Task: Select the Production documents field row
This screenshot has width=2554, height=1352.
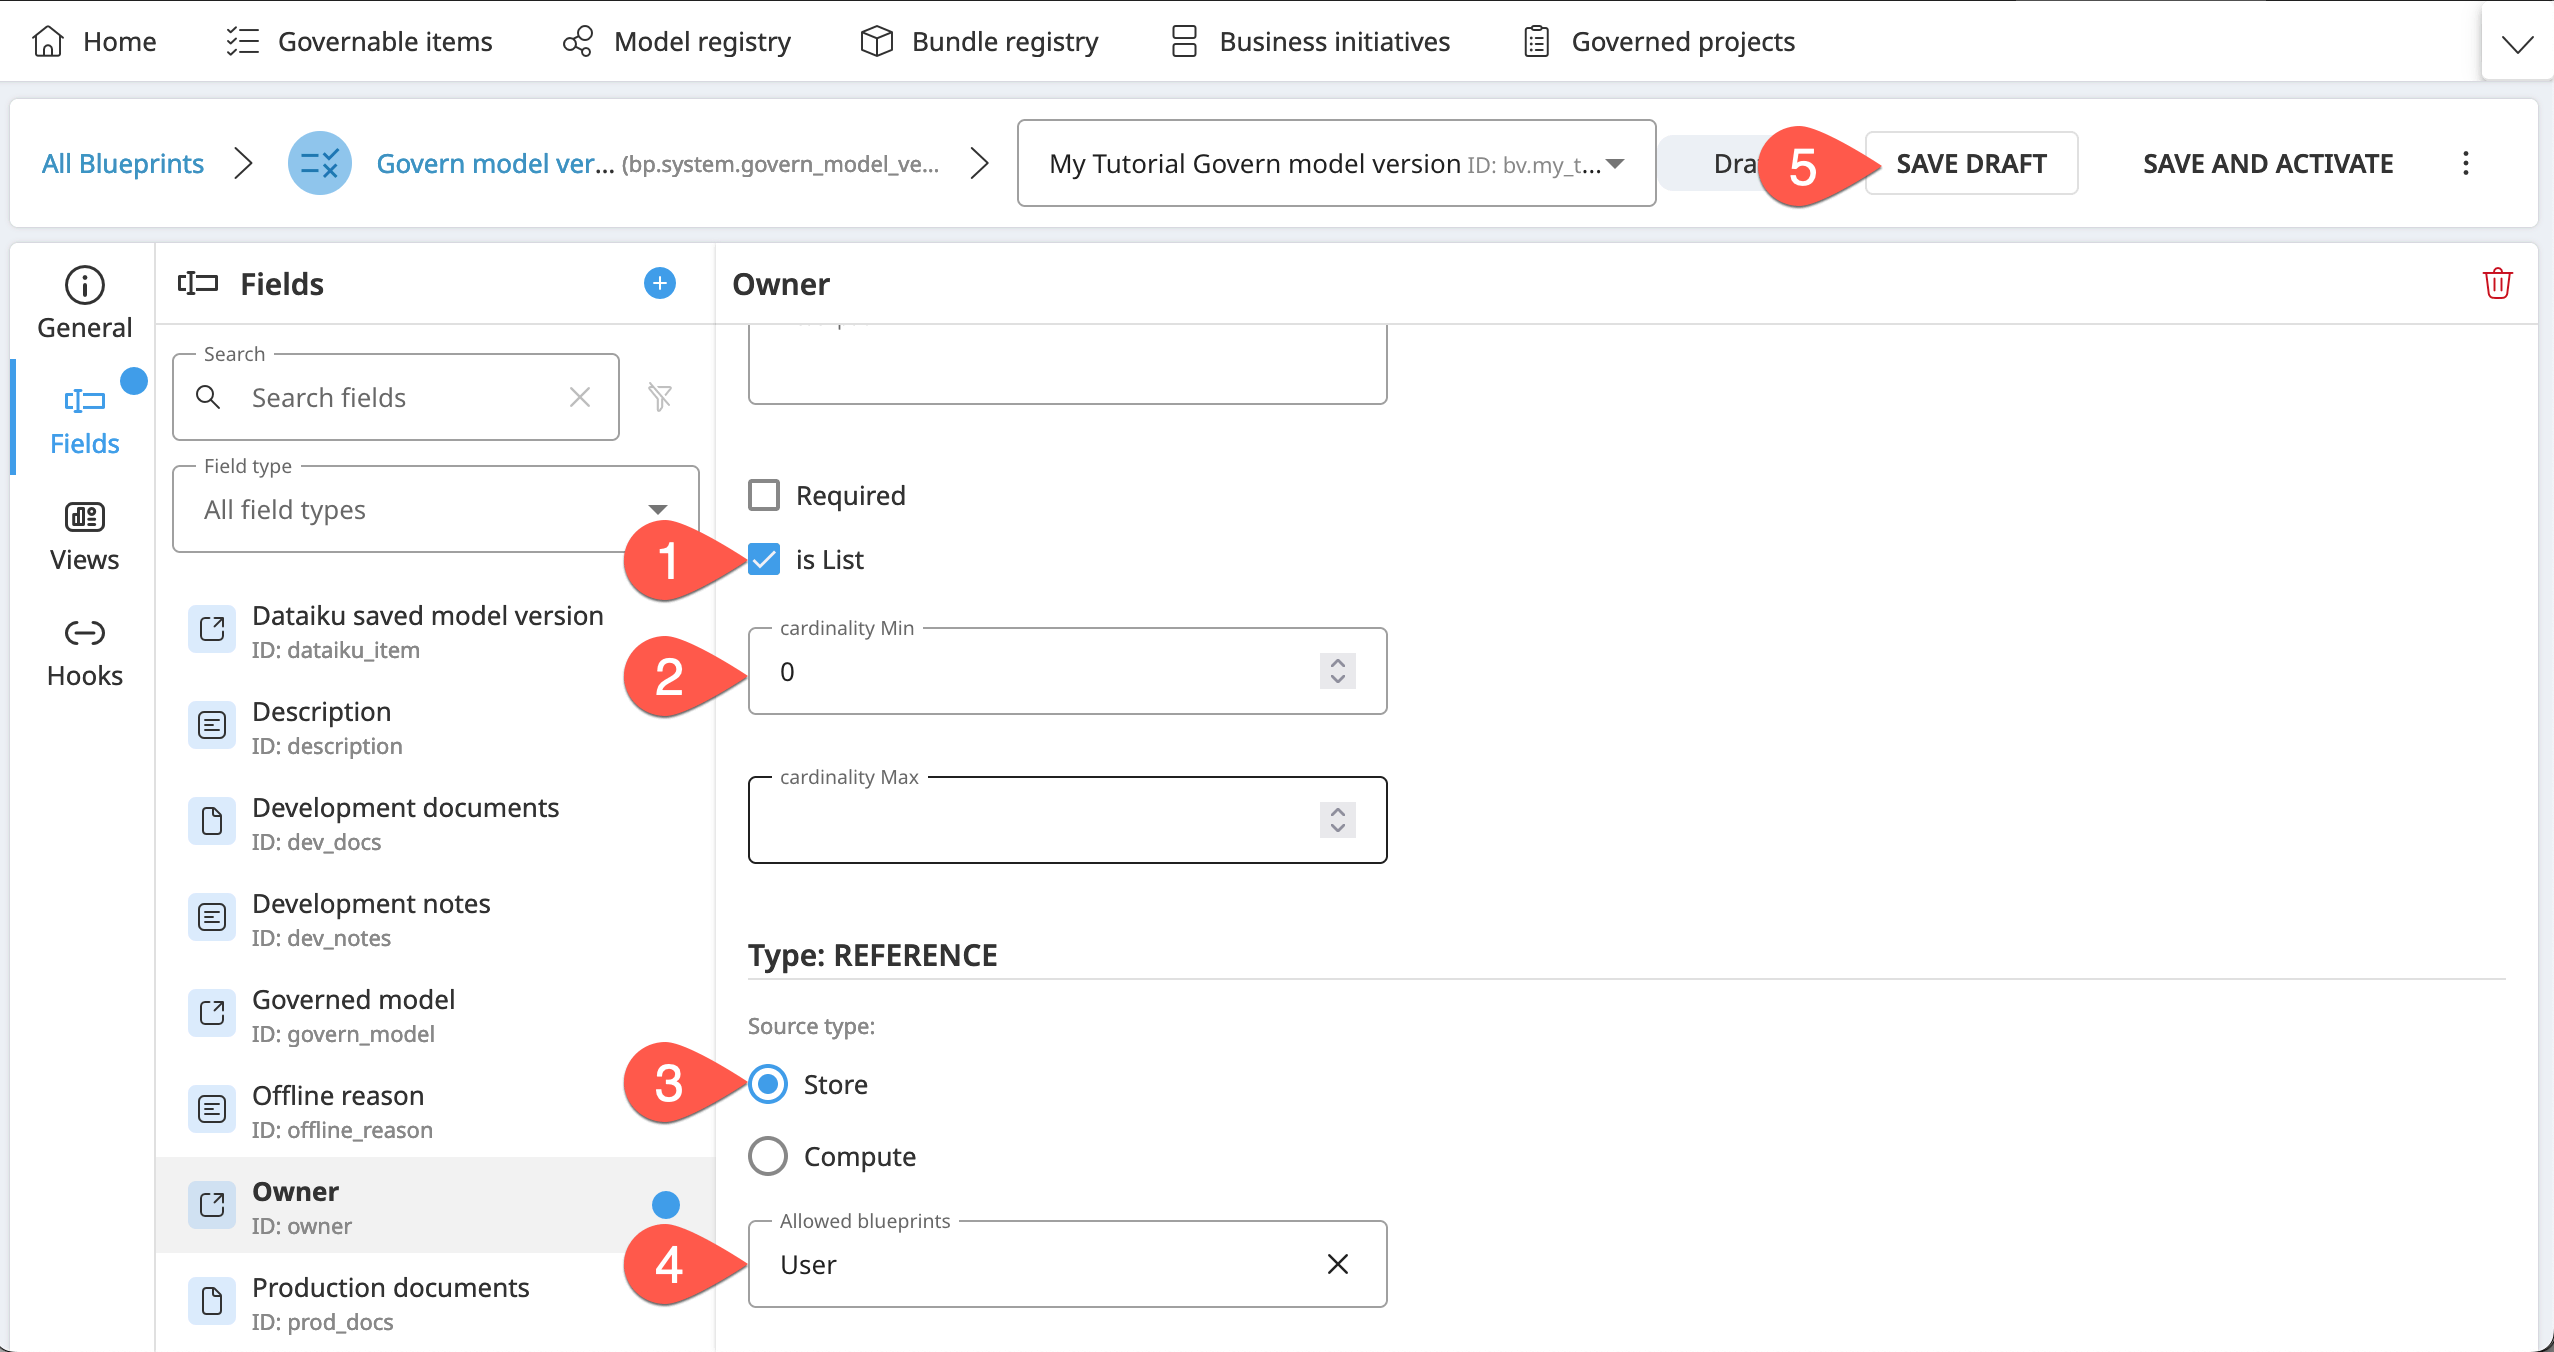Action: point(436,1301)
